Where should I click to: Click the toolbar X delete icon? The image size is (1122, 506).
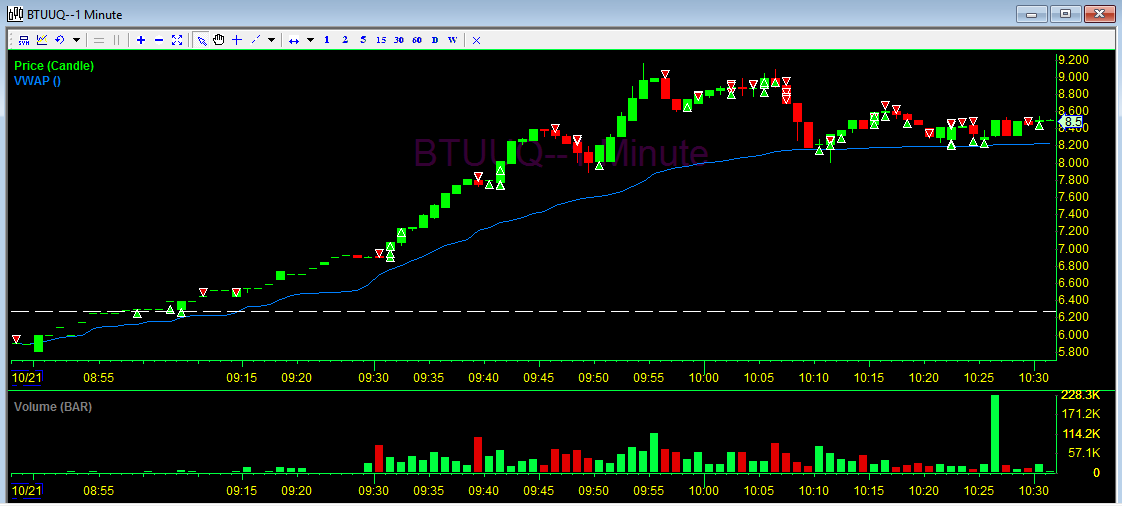pyautogui.click(x=477, y=40)
